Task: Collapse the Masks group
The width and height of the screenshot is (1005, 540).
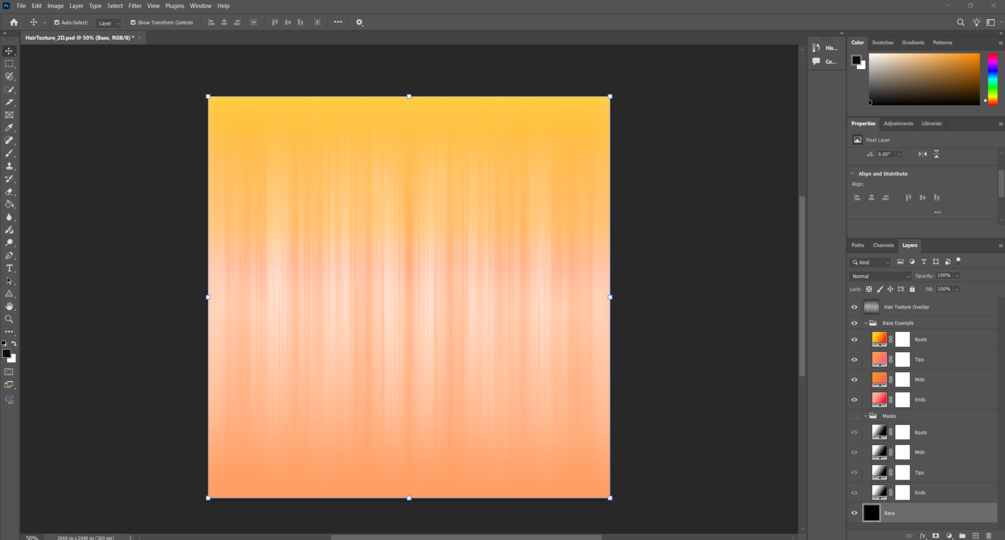Action: (865, 416)
